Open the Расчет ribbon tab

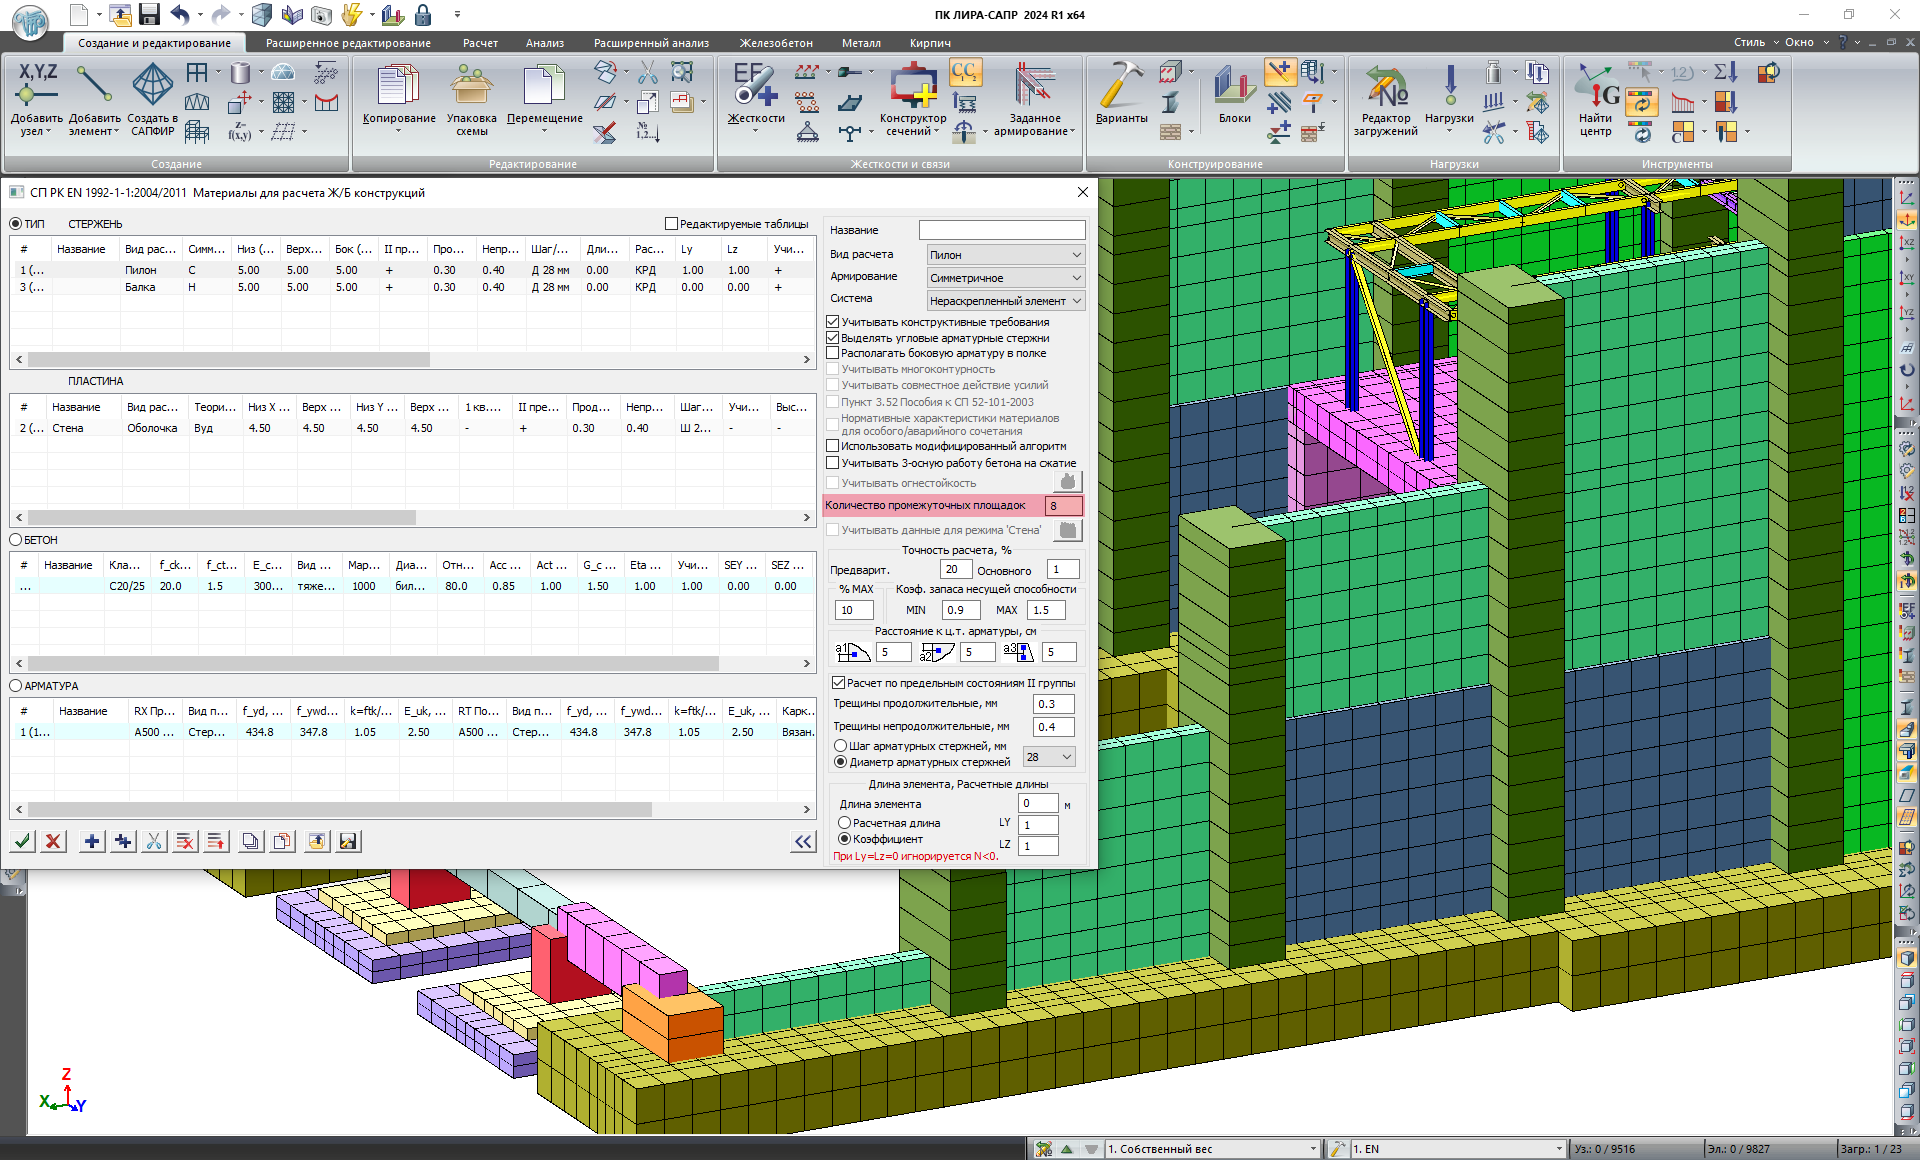point(480,43)
